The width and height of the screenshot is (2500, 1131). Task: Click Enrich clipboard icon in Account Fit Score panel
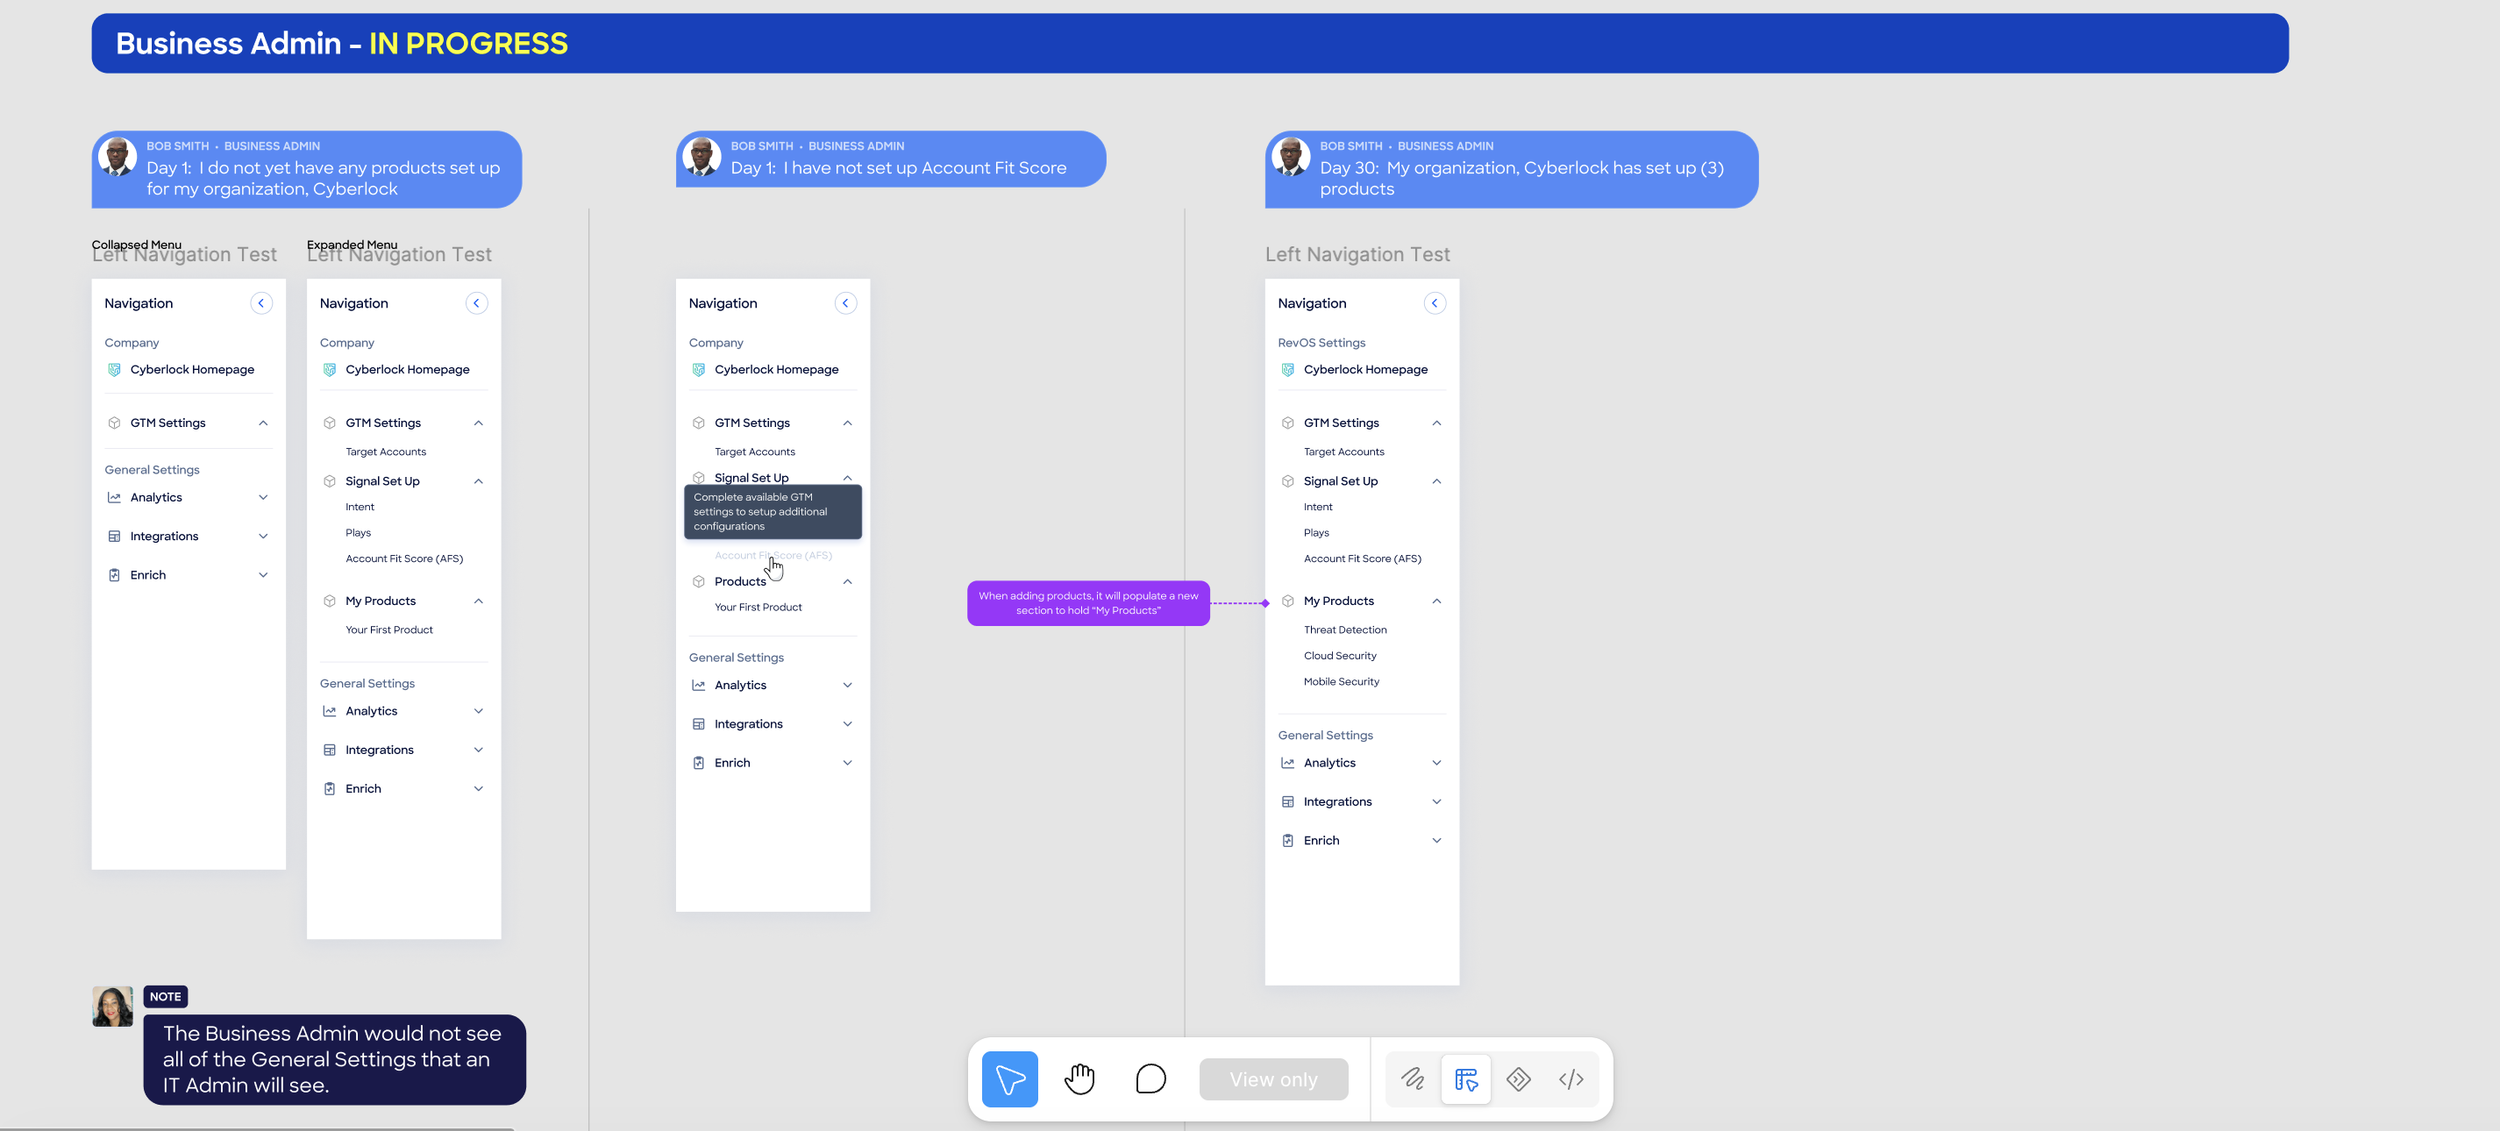pyautogui.click(x=698, y=763)
